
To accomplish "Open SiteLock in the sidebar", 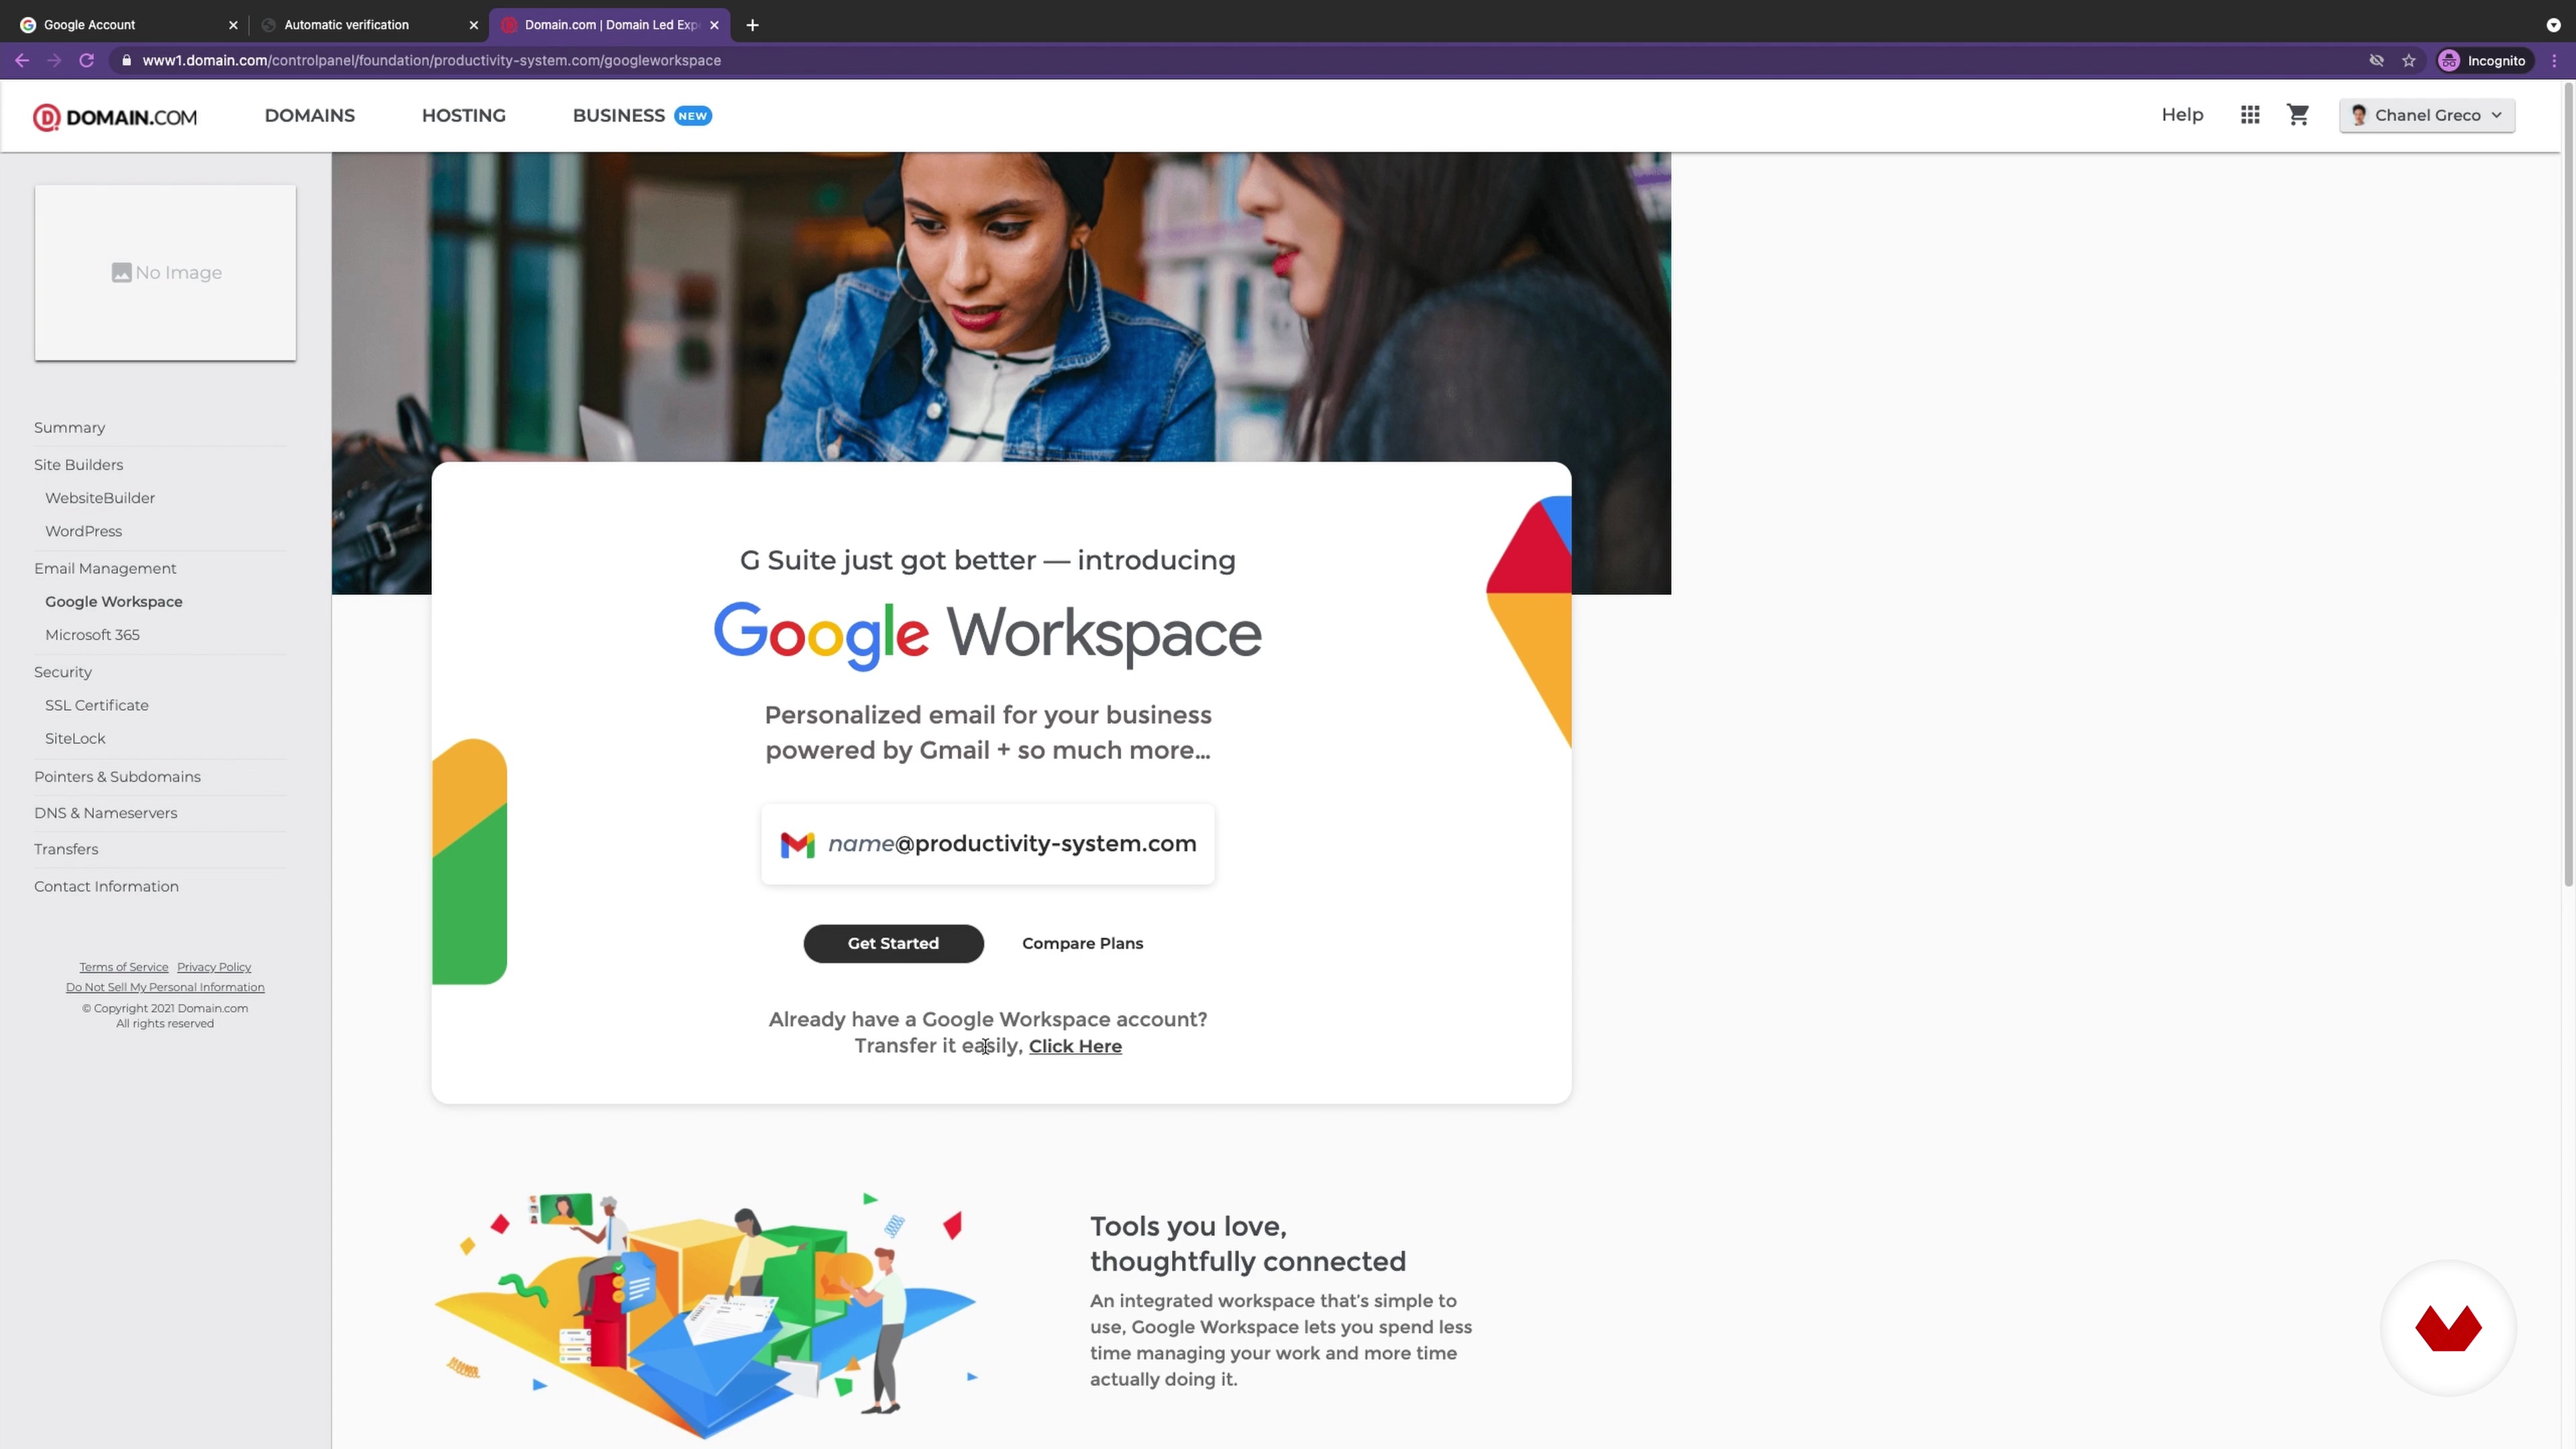I will pyautogui.click(x=75, y=738).
